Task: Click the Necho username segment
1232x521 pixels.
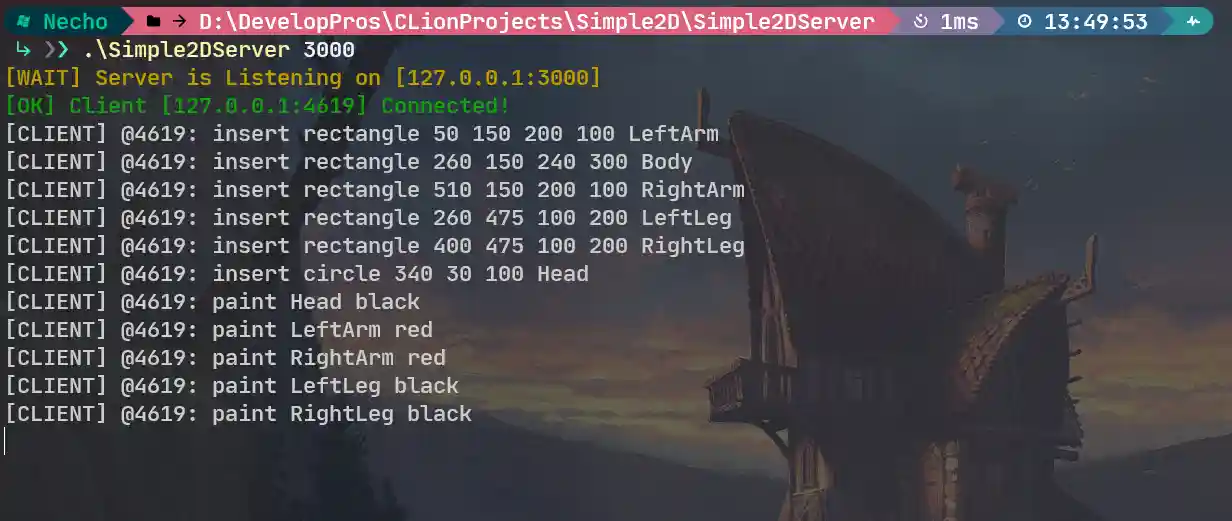Action: coord(75,21)
